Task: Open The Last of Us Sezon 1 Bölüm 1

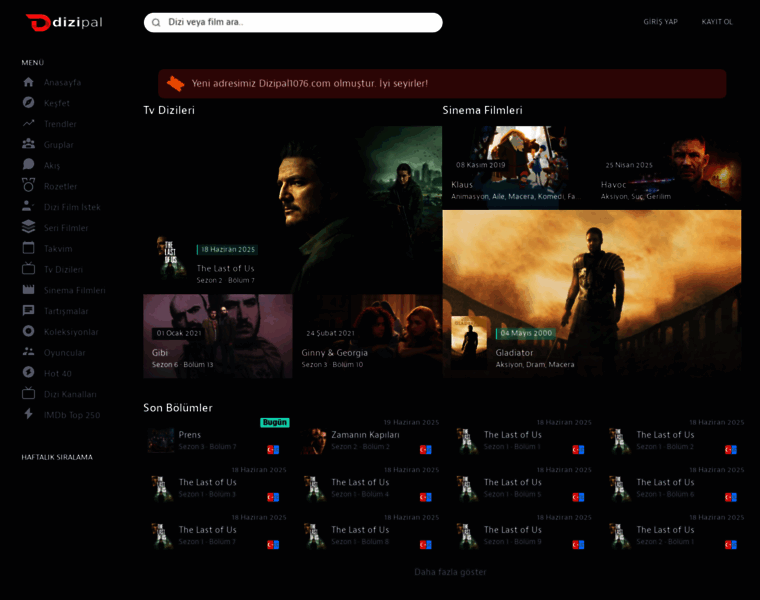Action: [520, 440]
